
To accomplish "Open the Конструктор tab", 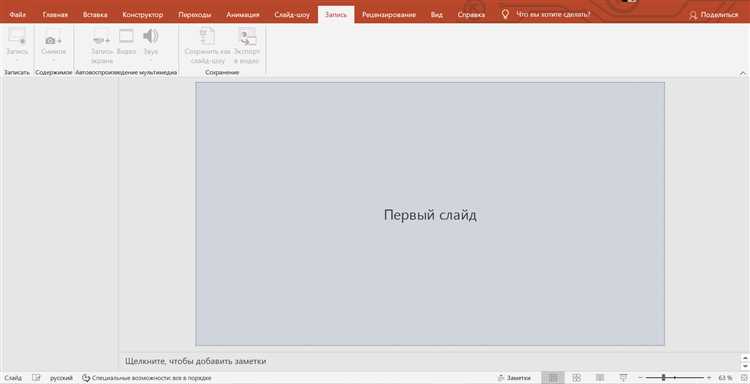I will (x=143, y=15).
